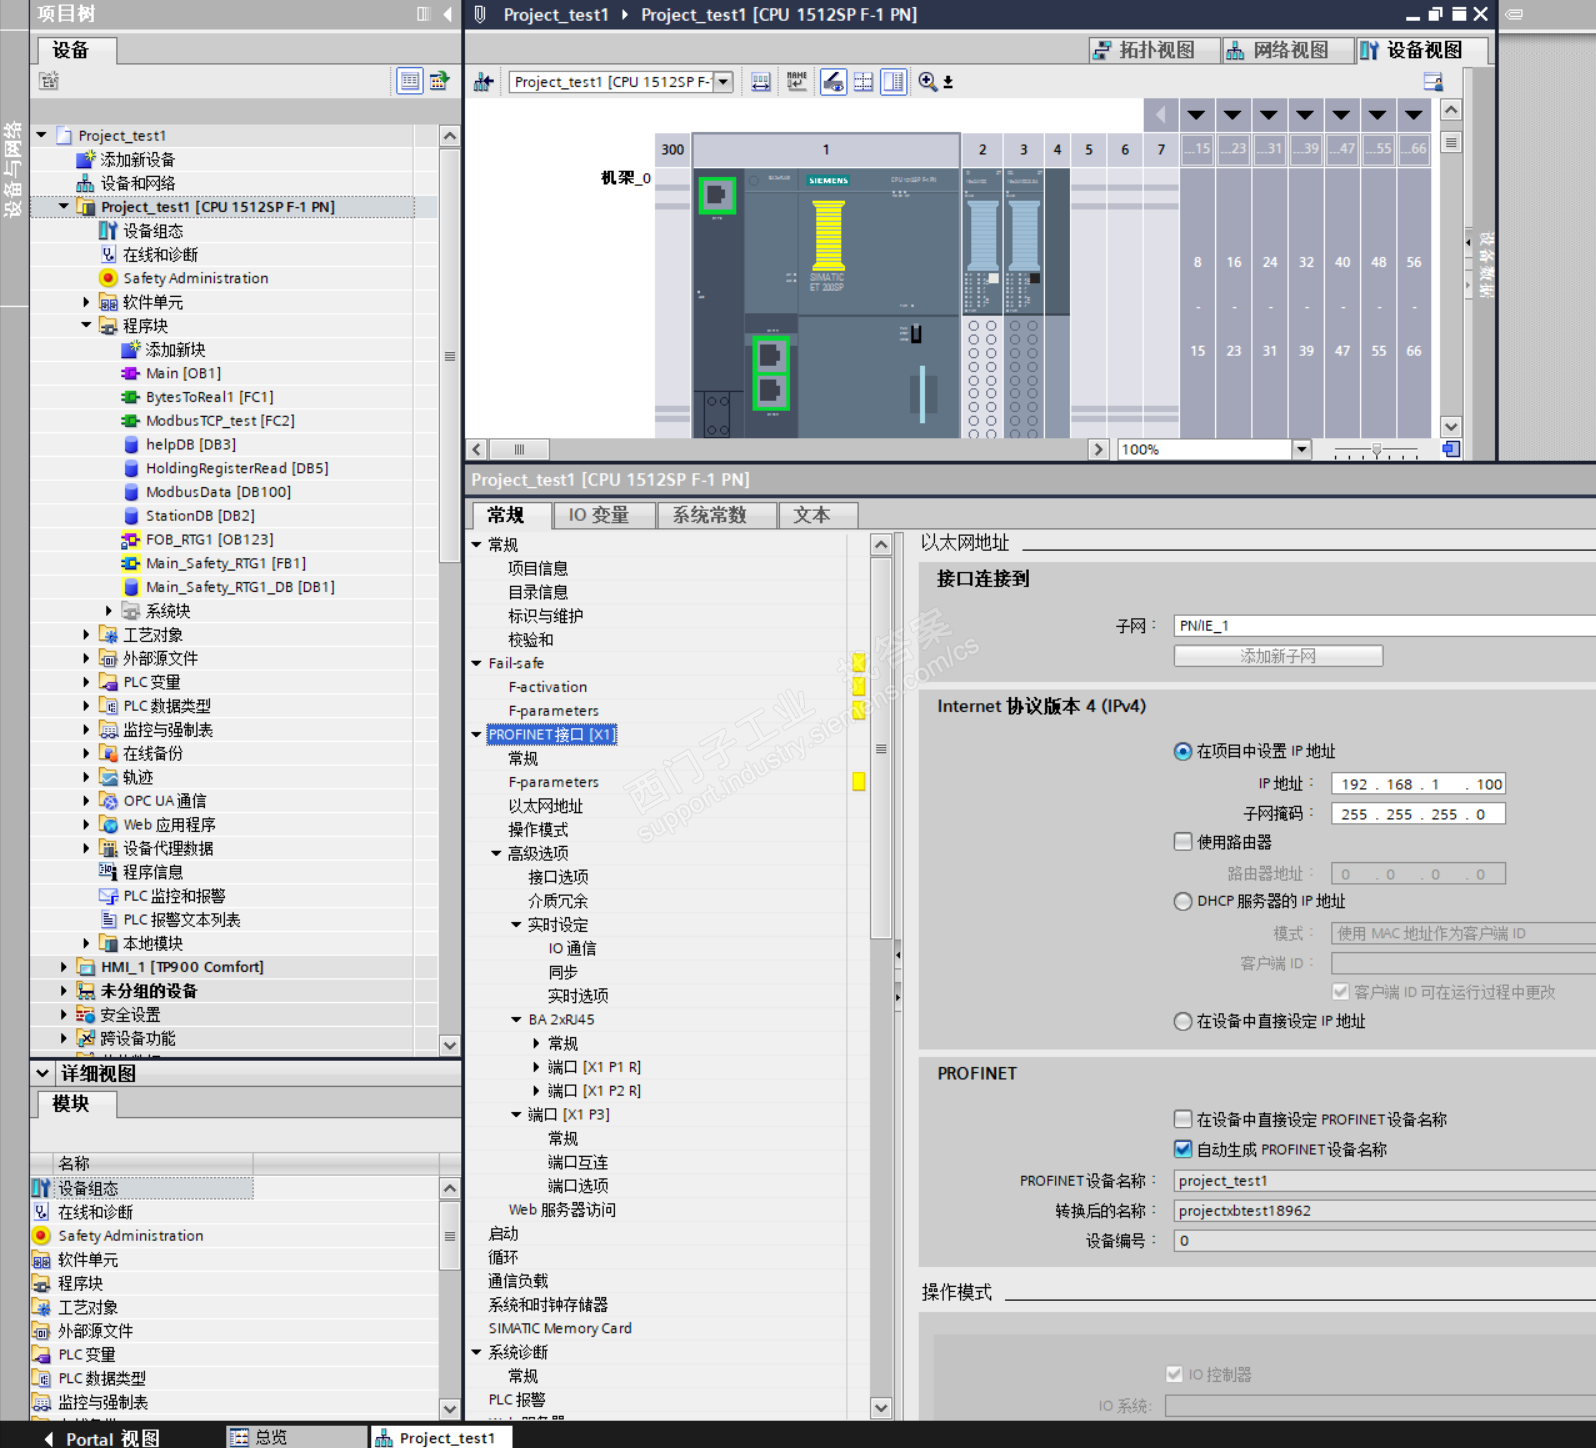
Task: Select 在项目中设置 IP 地址 radio button
Action: tap(1183, 751)
